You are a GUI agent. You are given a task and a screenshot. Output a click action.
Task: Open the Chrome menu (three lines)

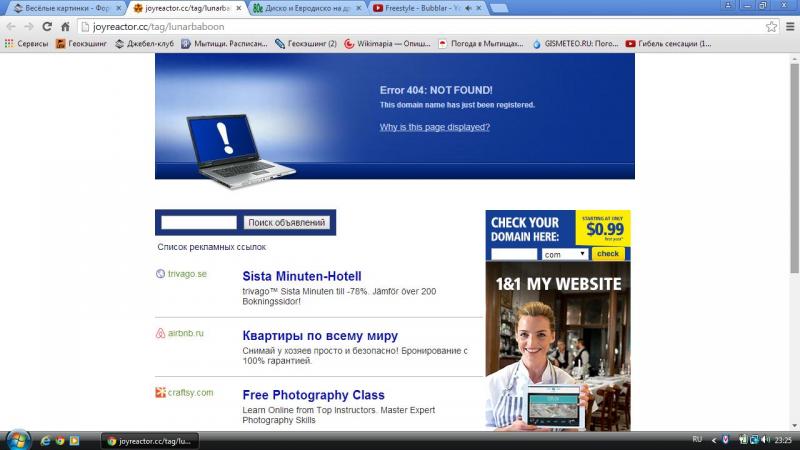tap(790, 27)
